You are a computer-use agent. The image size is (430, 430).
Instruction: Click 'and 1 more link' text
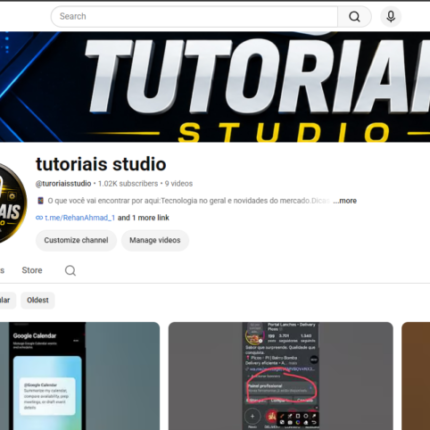coord(143,218)
